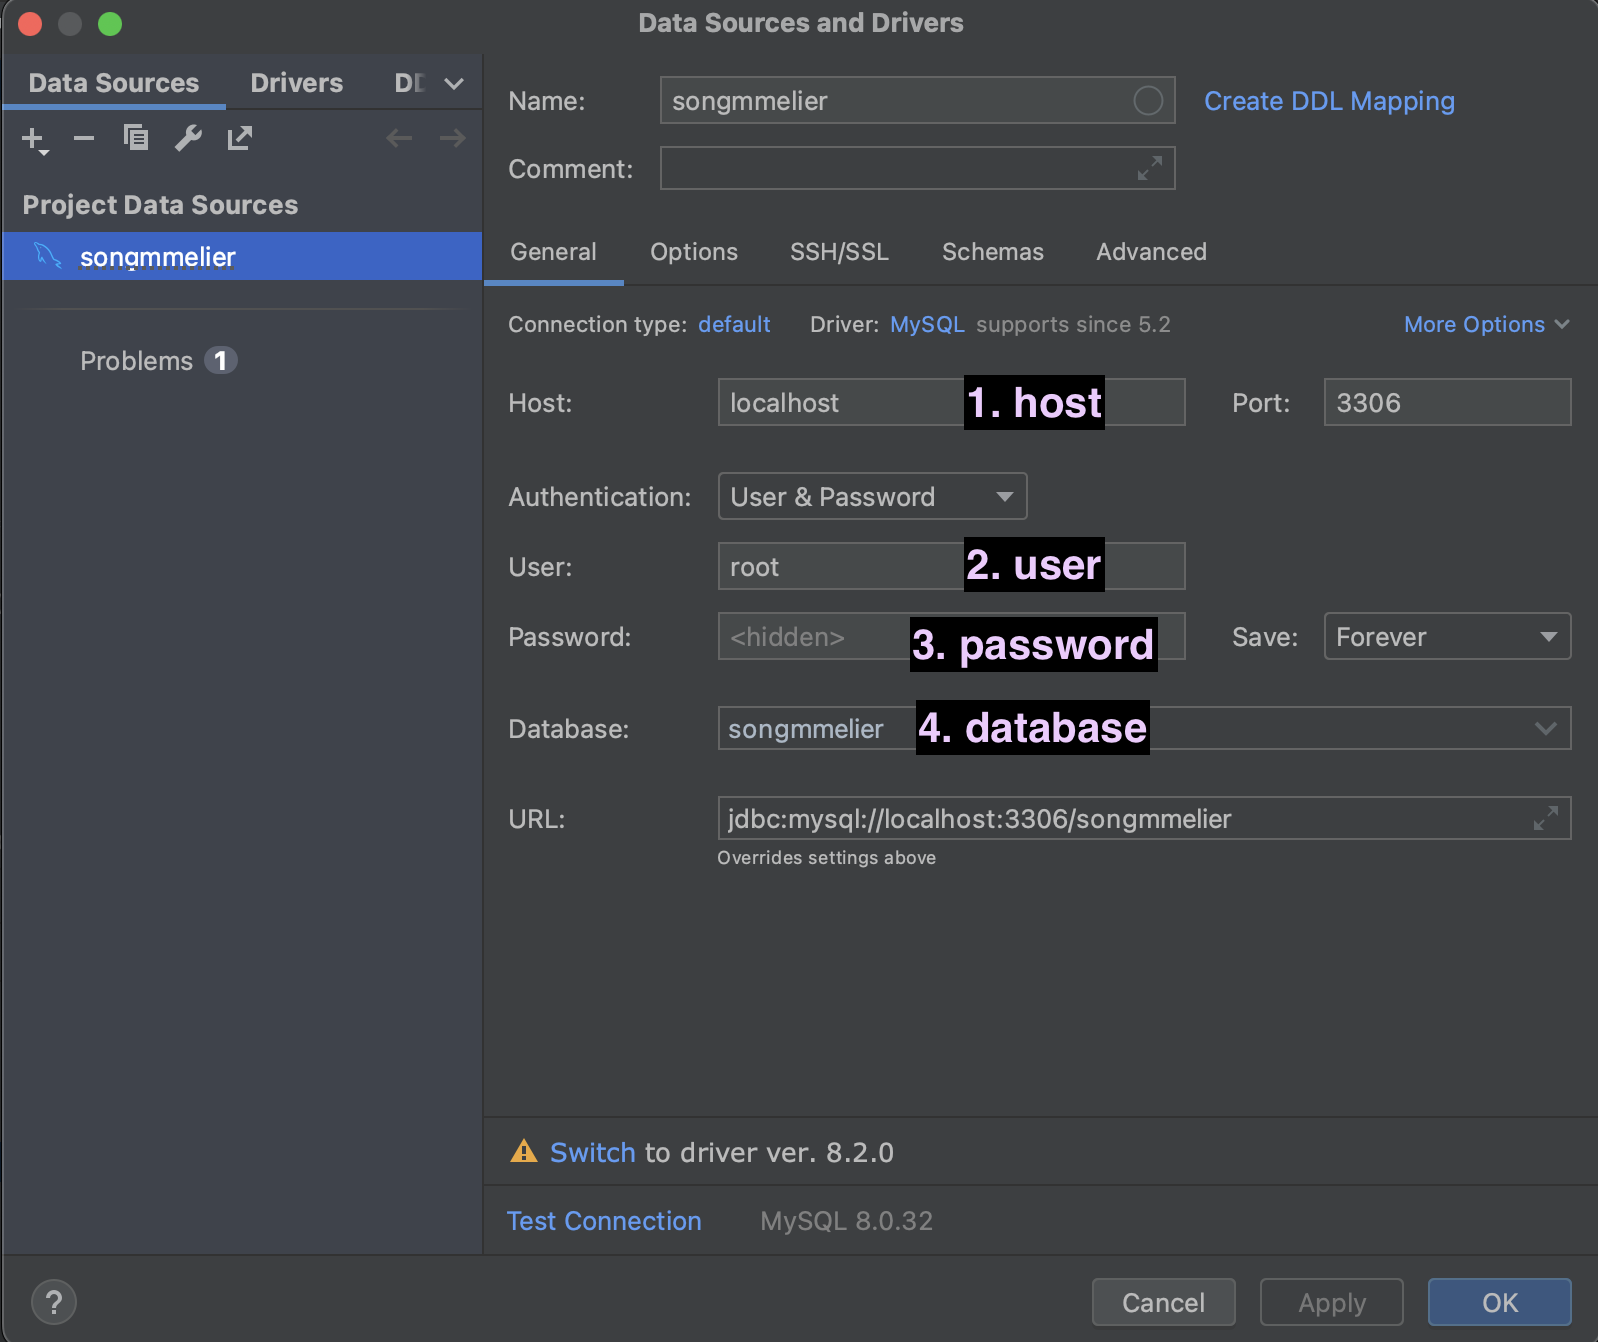
Task: Click the Apply button
Action: [1331, 1302]
